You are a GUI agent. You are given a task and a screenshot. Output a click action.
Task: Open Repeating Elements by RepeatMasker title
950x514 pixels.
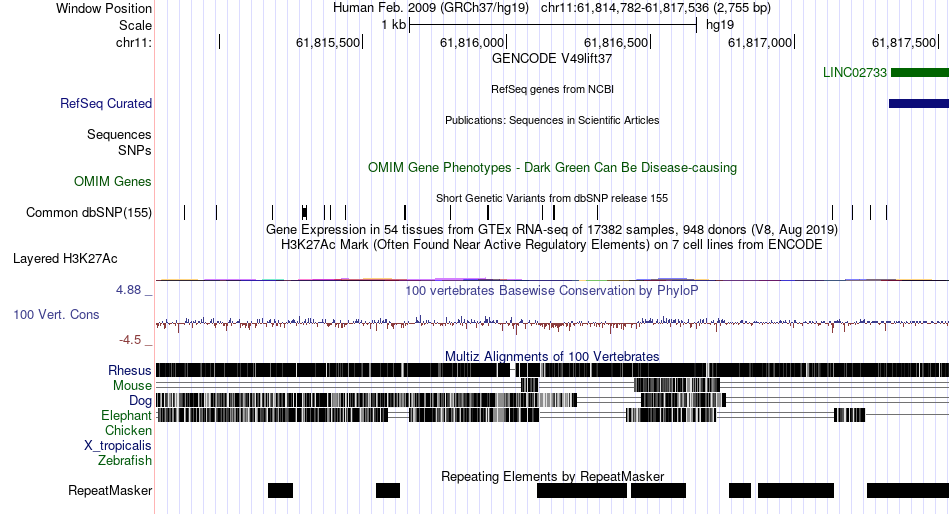(x=552, y=476)
